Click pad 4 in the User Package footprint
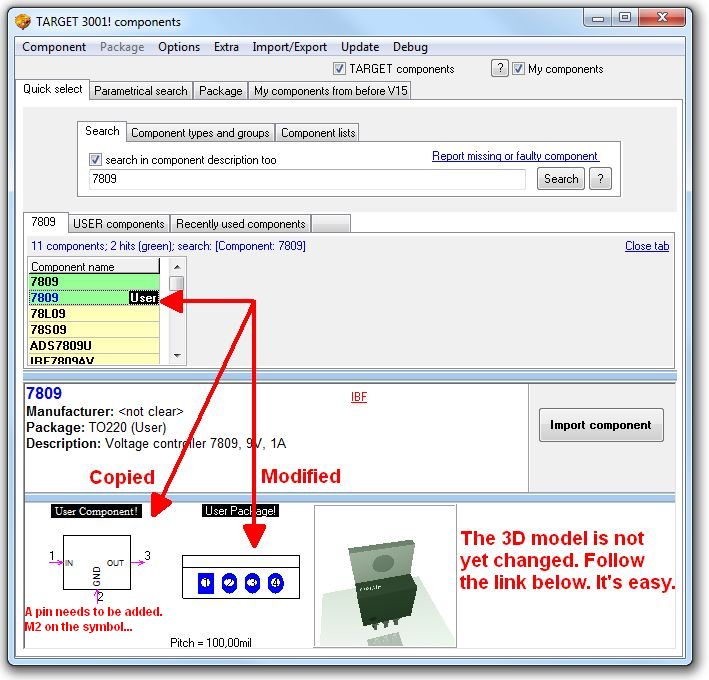The image size is (709, 680). tap(275, 582)
